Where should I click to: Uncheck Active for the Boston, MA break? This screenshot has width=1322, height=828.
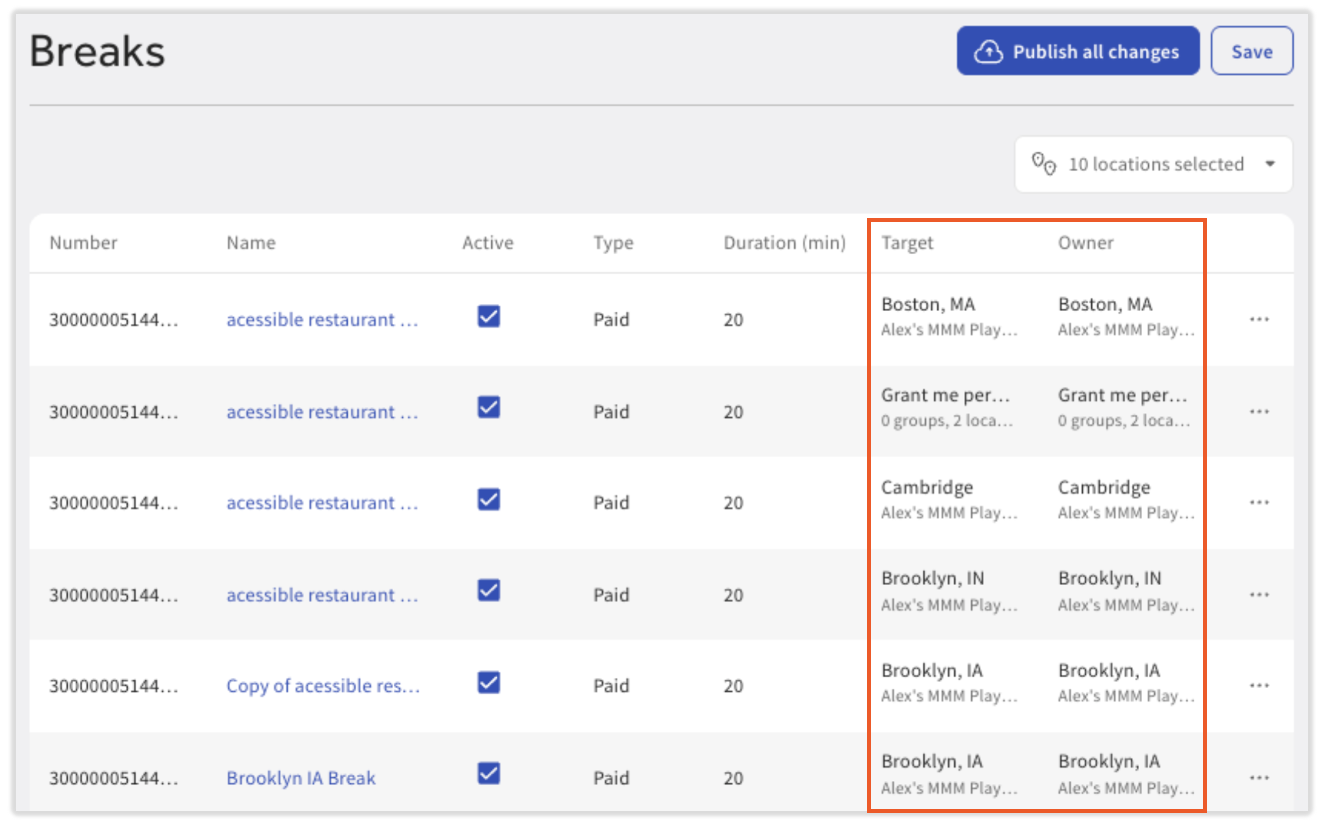(x=488, y=317)
